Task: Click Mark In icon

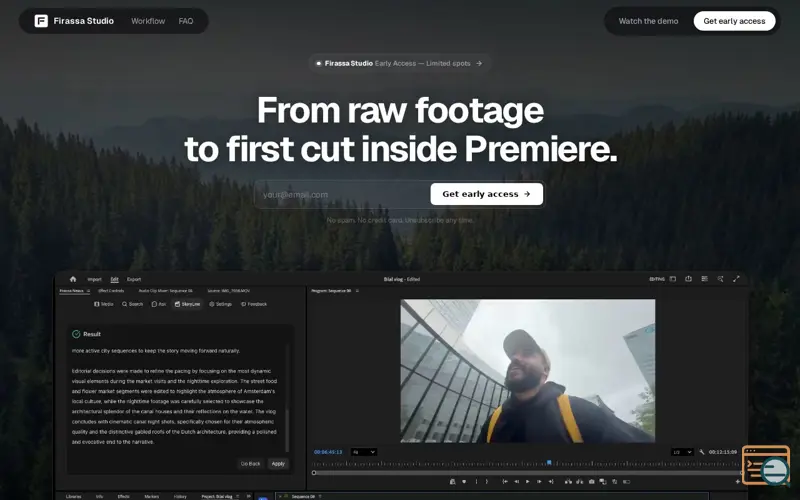Action: pyautogui.click(x=476, y=482)
